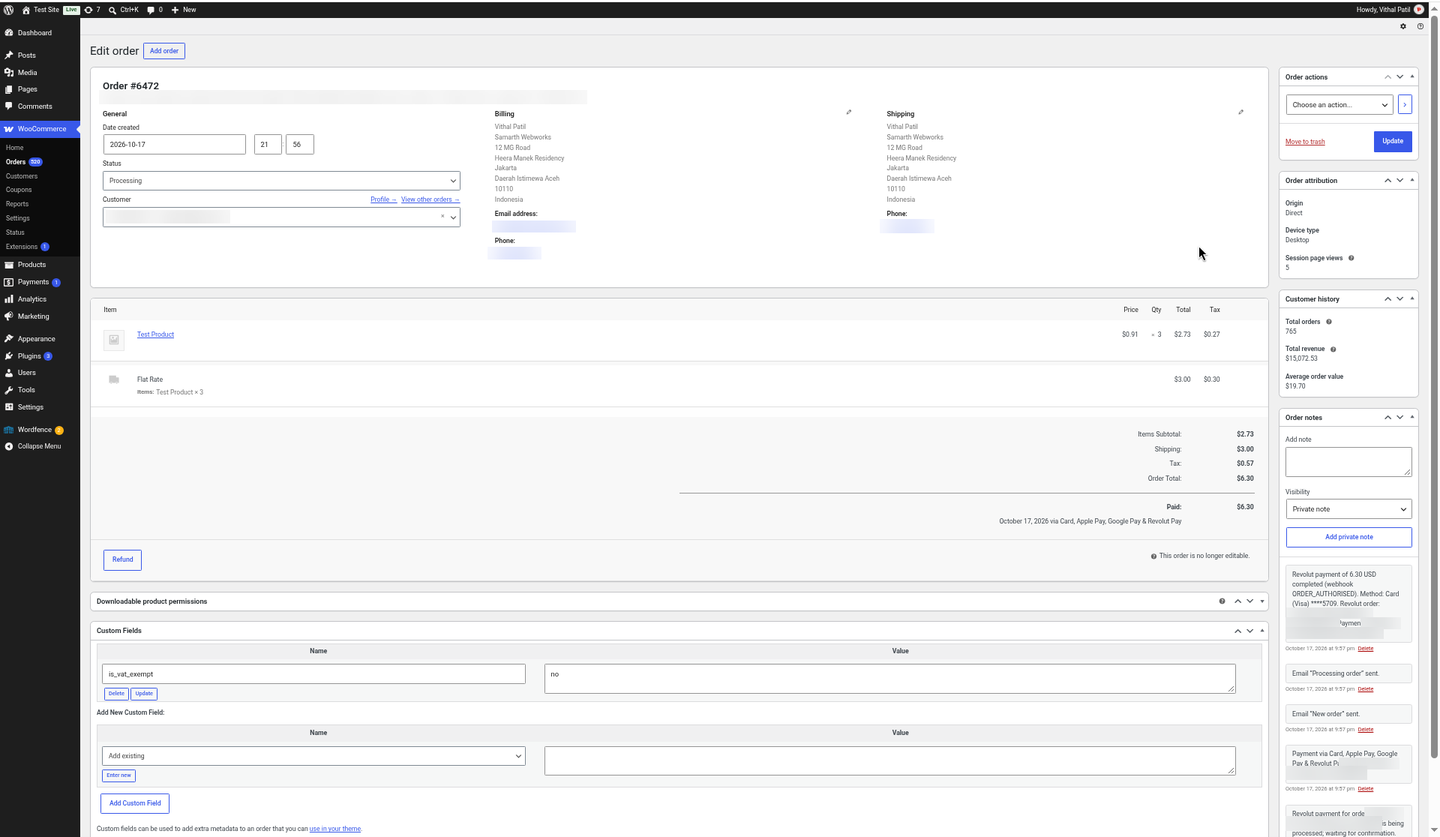Open the Test Product link
Viewport: 1440px width, 837px height.
point(155,334)
